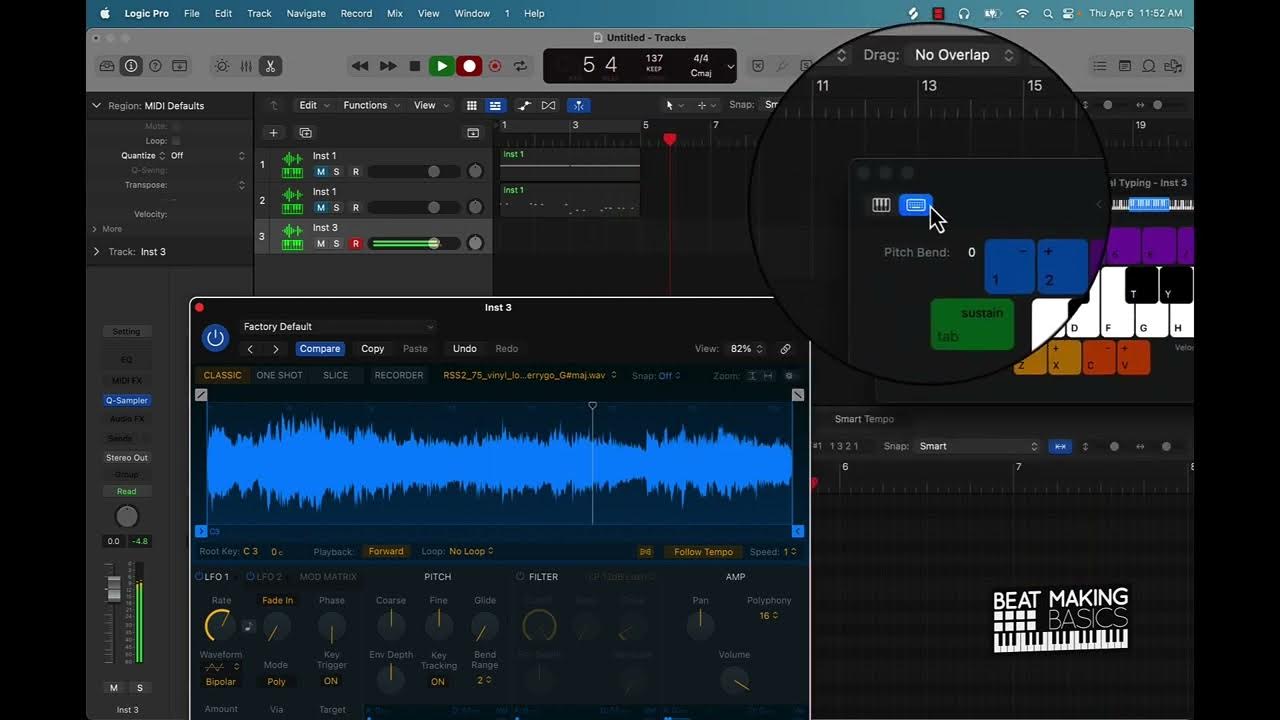Open the Loop No Loop dropdown
The height and width of the screenshot is (720, 1280).
tap(471, 551)
